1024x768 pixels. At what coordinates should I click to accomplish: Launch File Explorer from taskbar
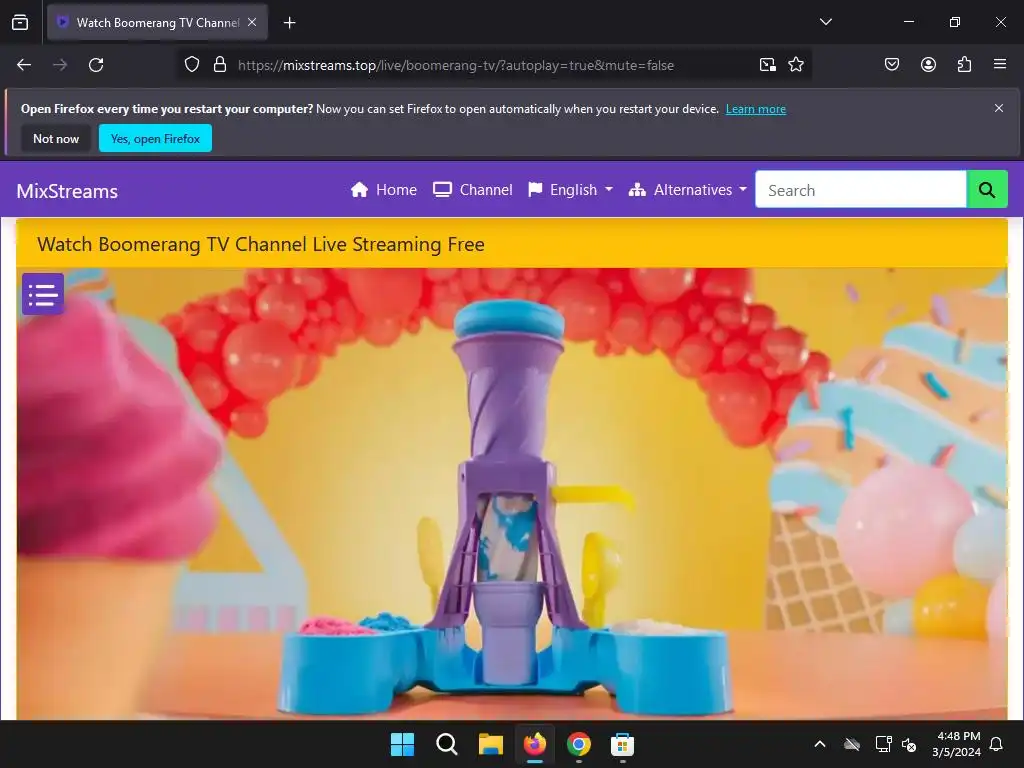pyautogui.click(x=490, y=744)
